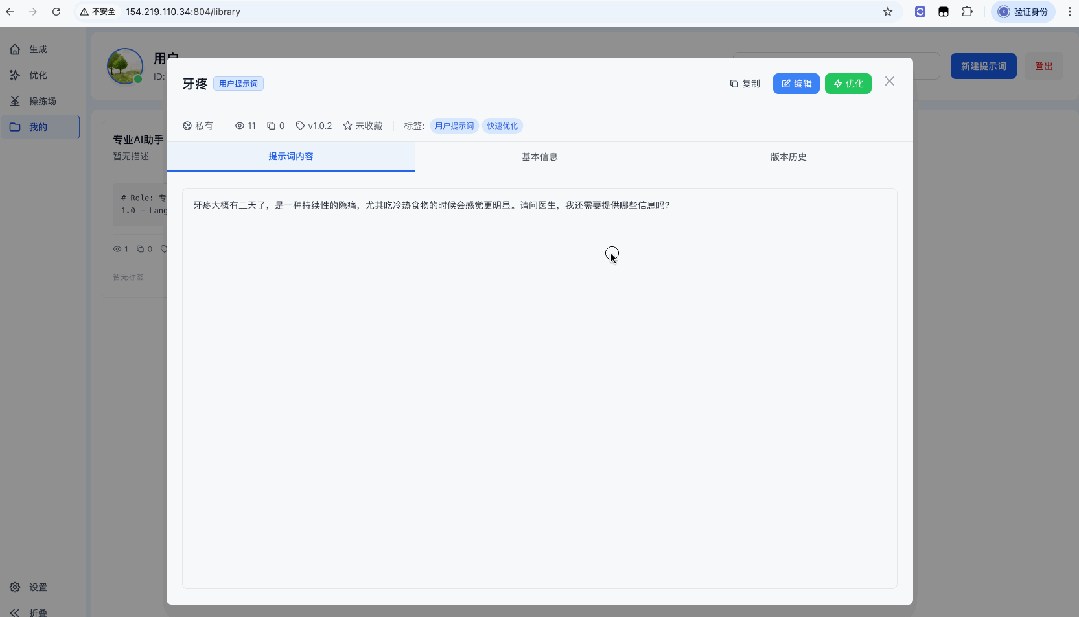The image size is (1079, 617).
Task: Toggle the 未收藏 favorite star
Action: tap(348, 126)
